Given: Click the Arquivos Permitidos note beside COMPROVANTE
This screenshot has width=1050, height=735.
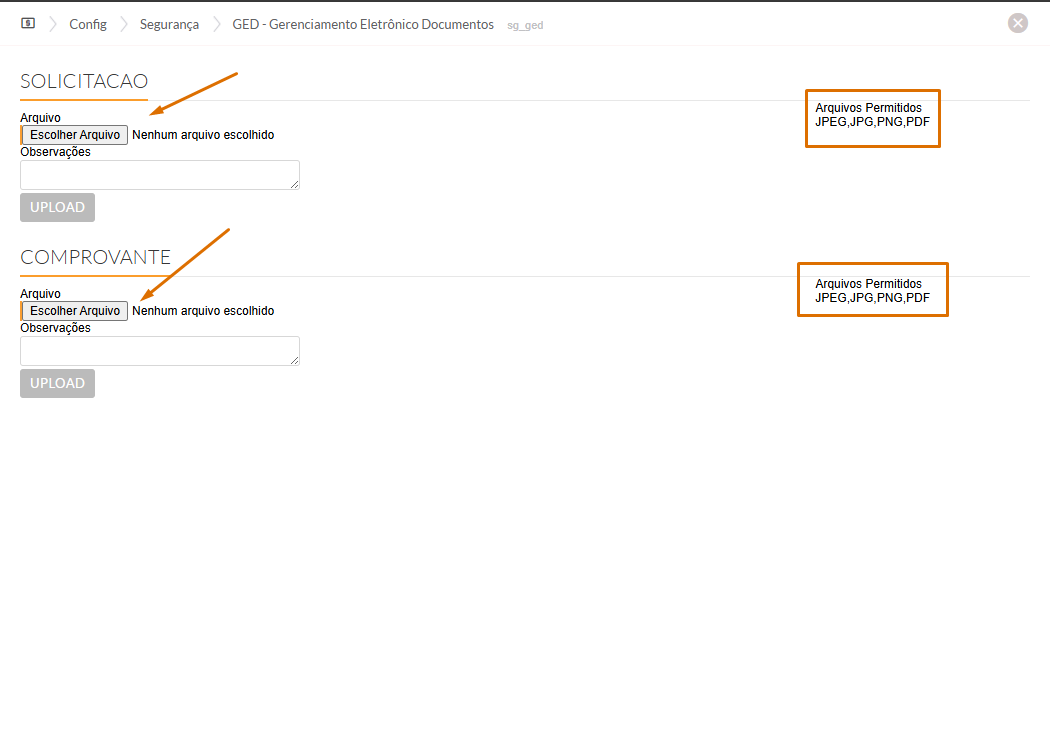Looking at the screenshot, I should point(872,291).
